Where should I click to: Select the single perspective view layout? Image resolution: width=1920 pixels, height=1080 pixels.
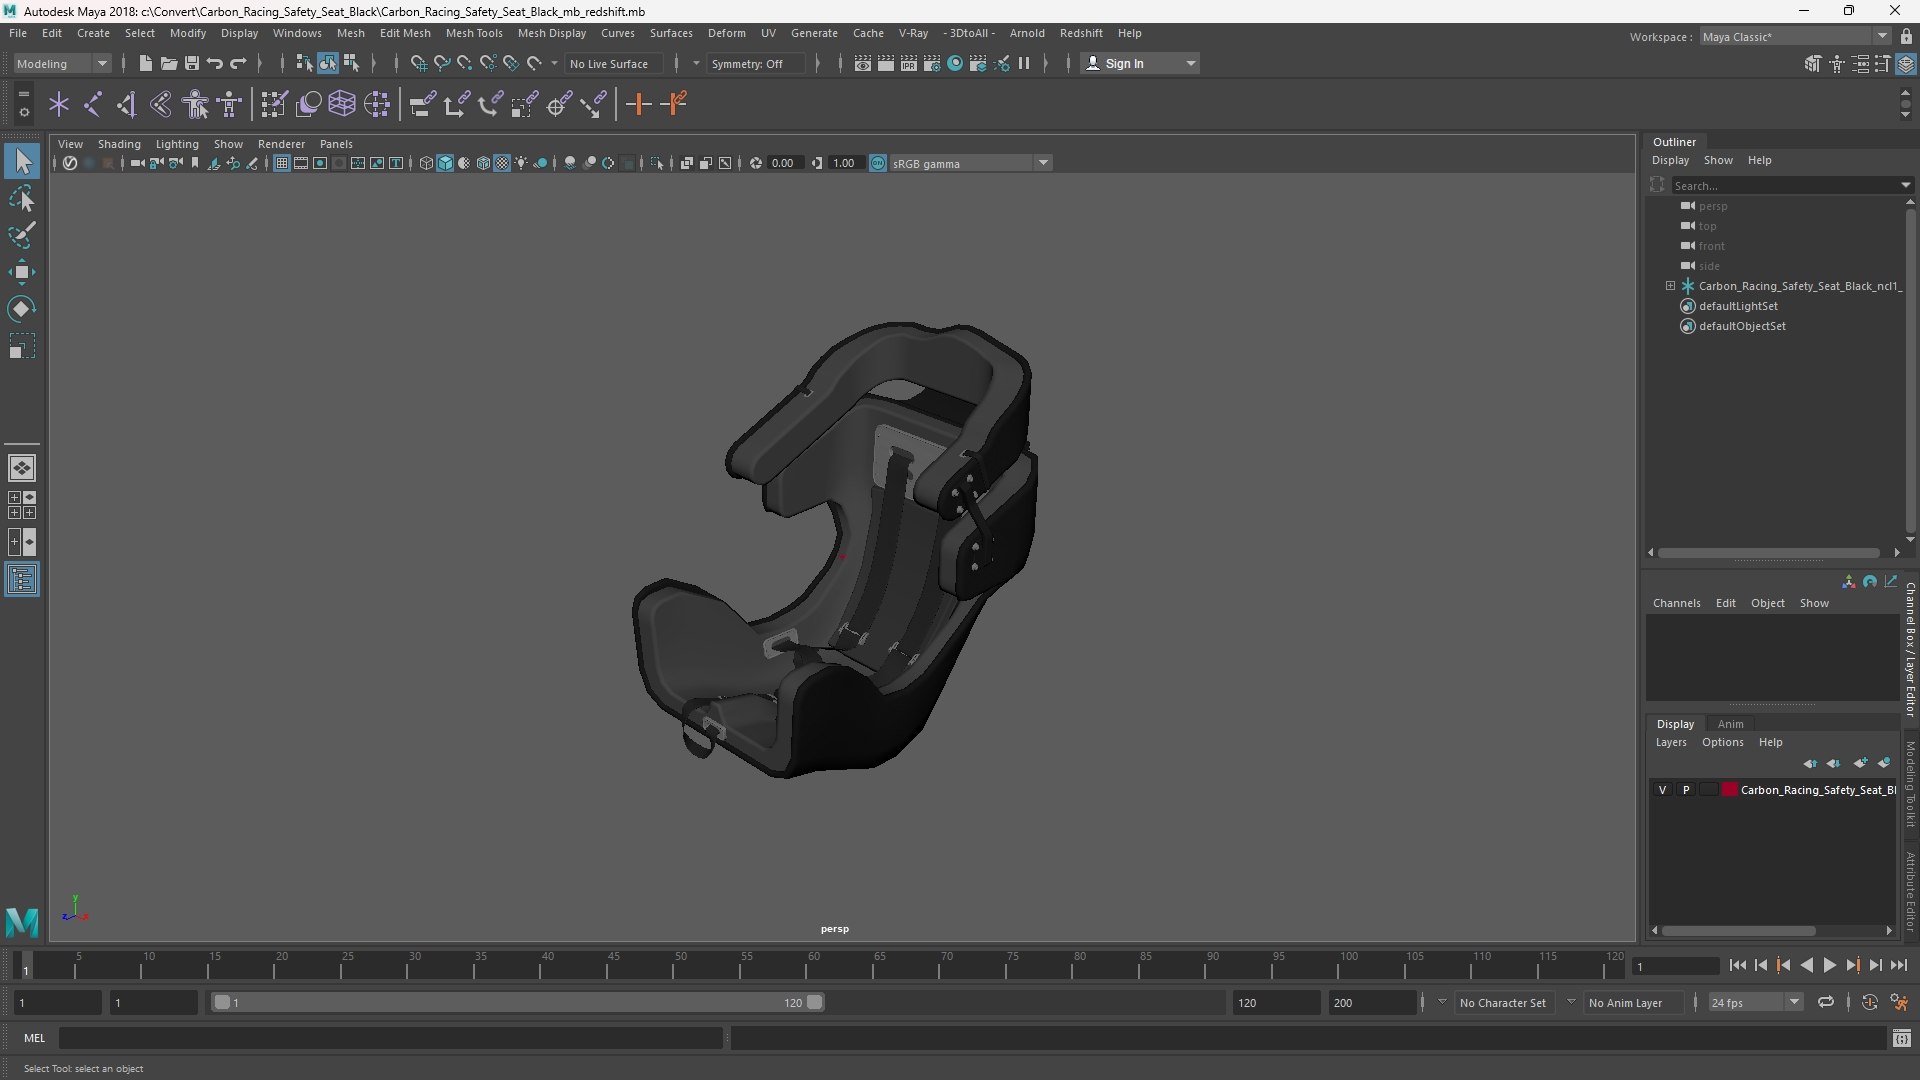point(22,467)
